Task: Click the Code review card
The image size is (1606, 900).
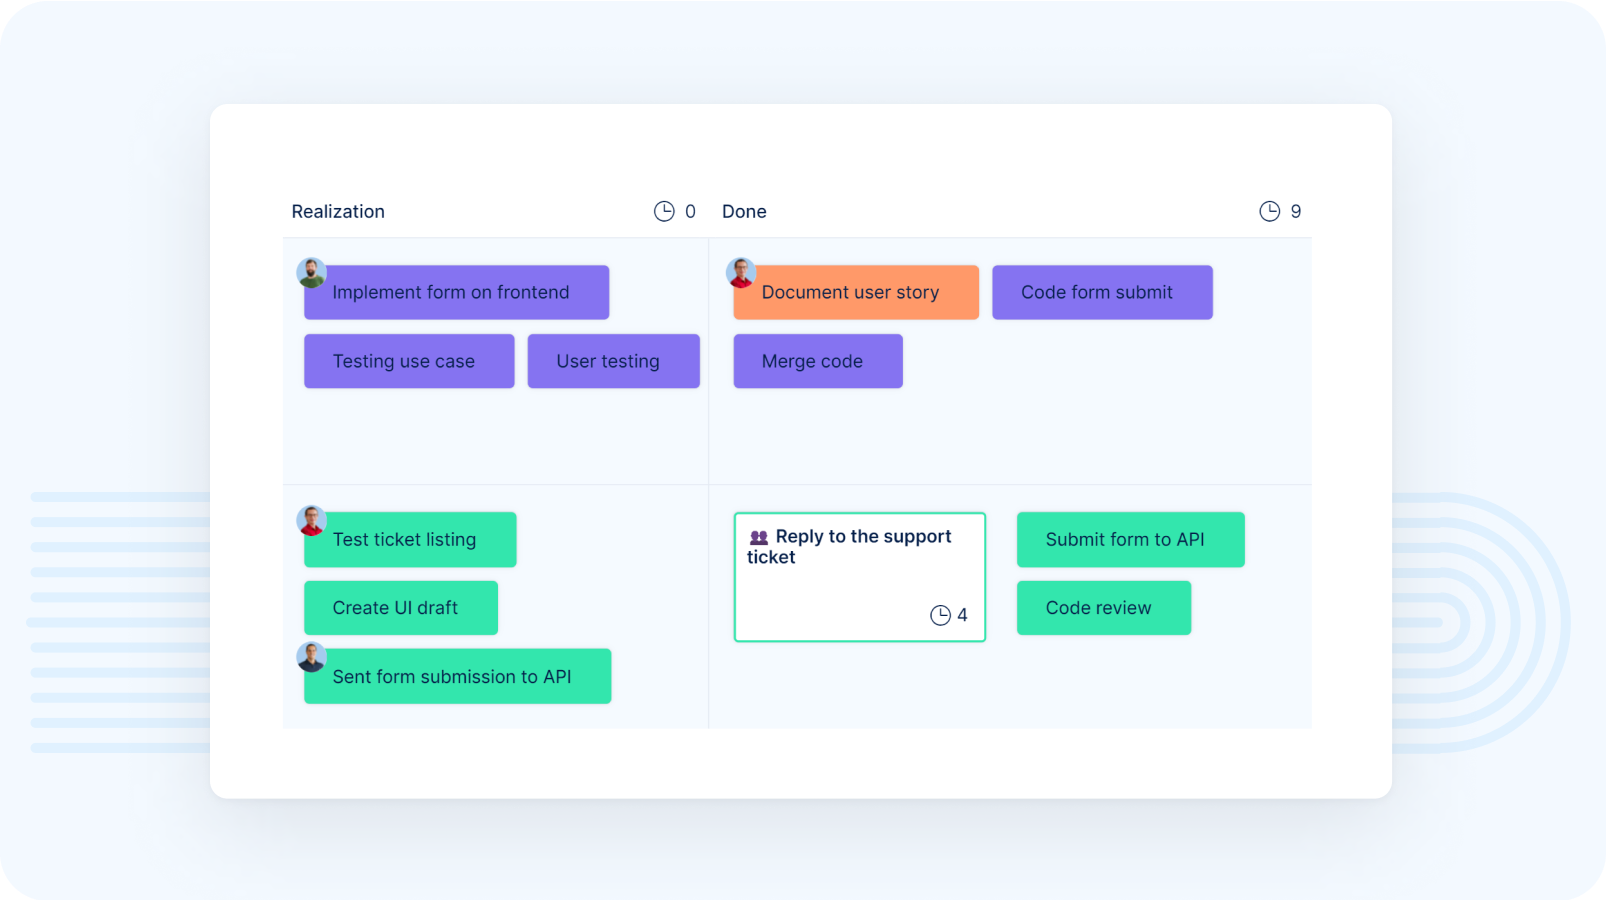Action: pyautogui.click(x=1103, y=608)
